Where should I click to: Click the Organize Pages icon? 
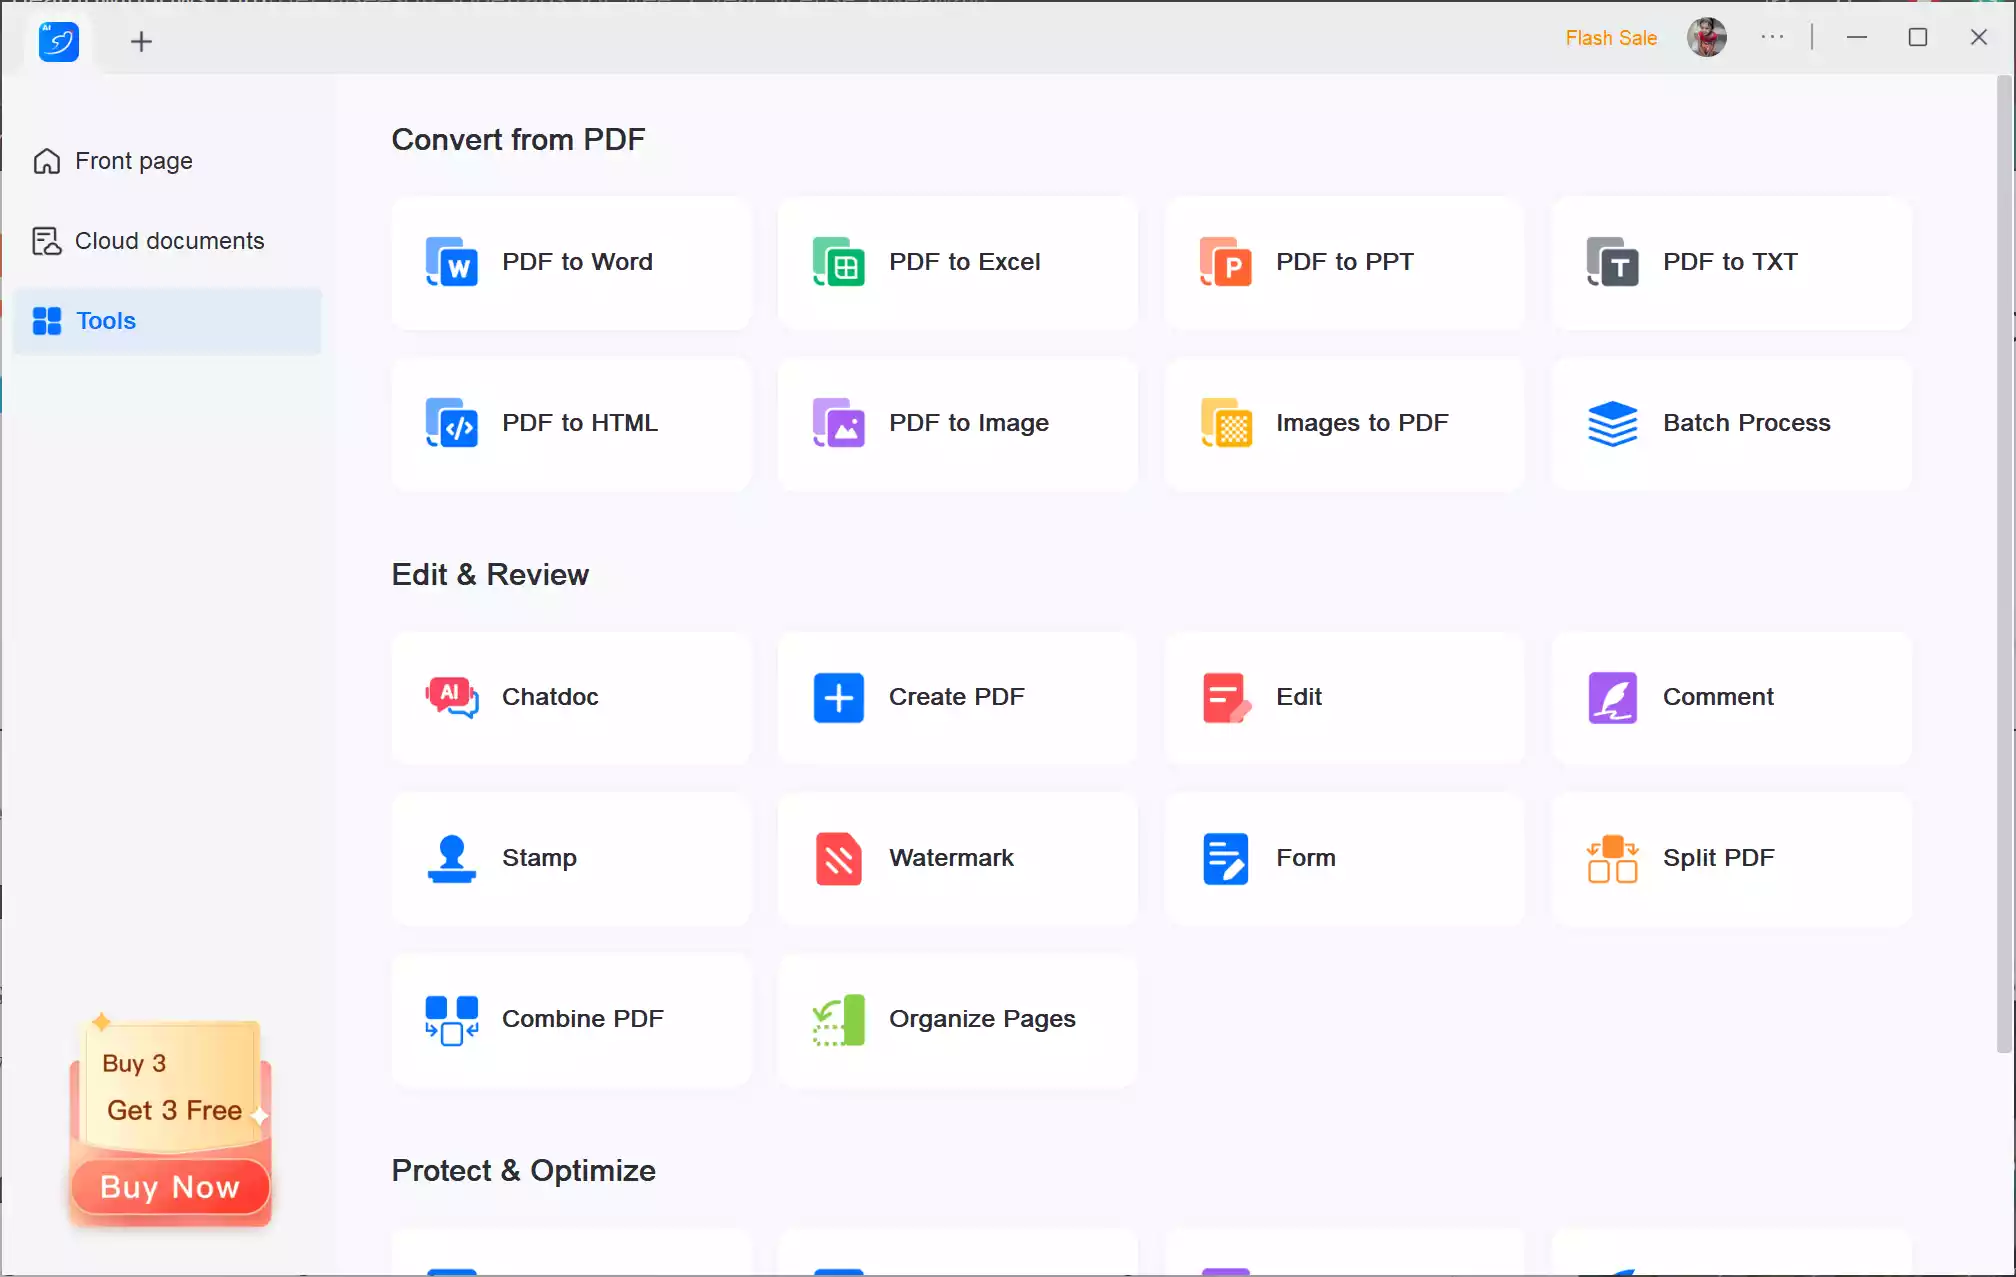[x=838, y=1019]
